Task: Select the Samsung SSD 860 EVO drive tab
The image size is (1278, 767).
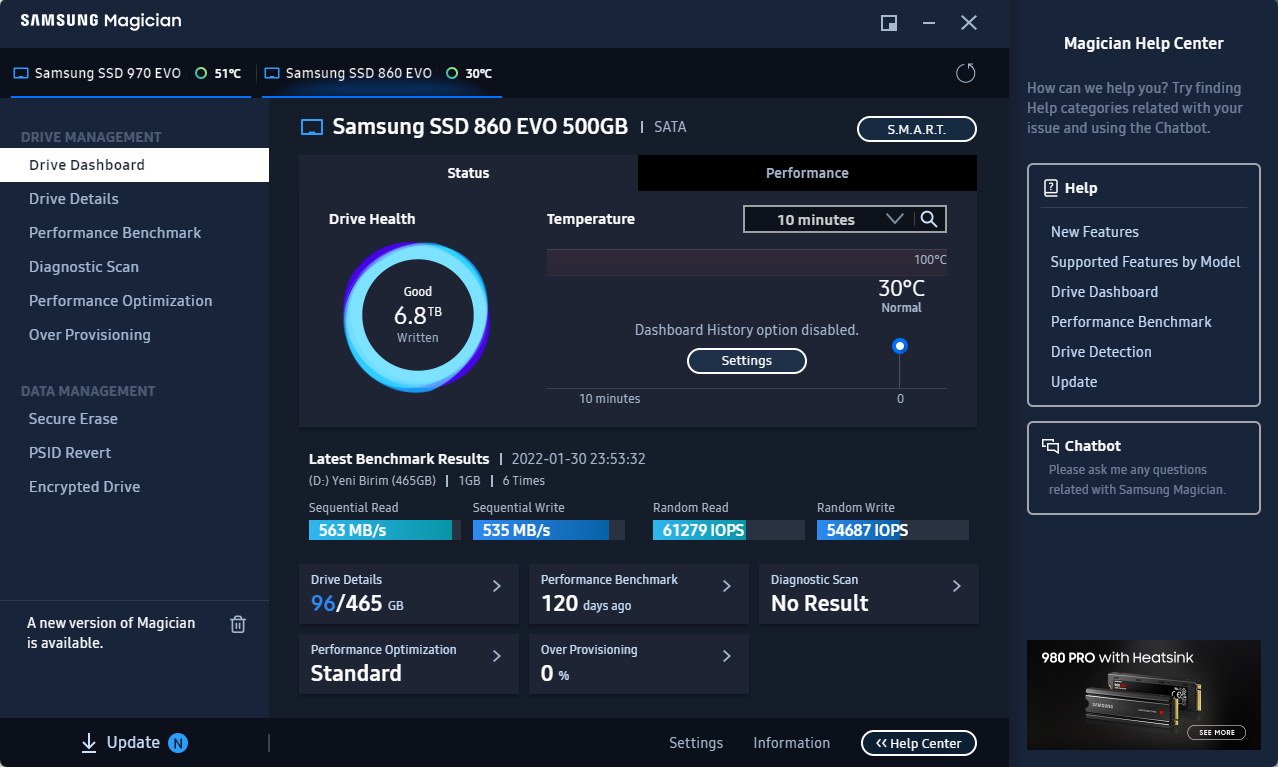Action: click(381, 73)
